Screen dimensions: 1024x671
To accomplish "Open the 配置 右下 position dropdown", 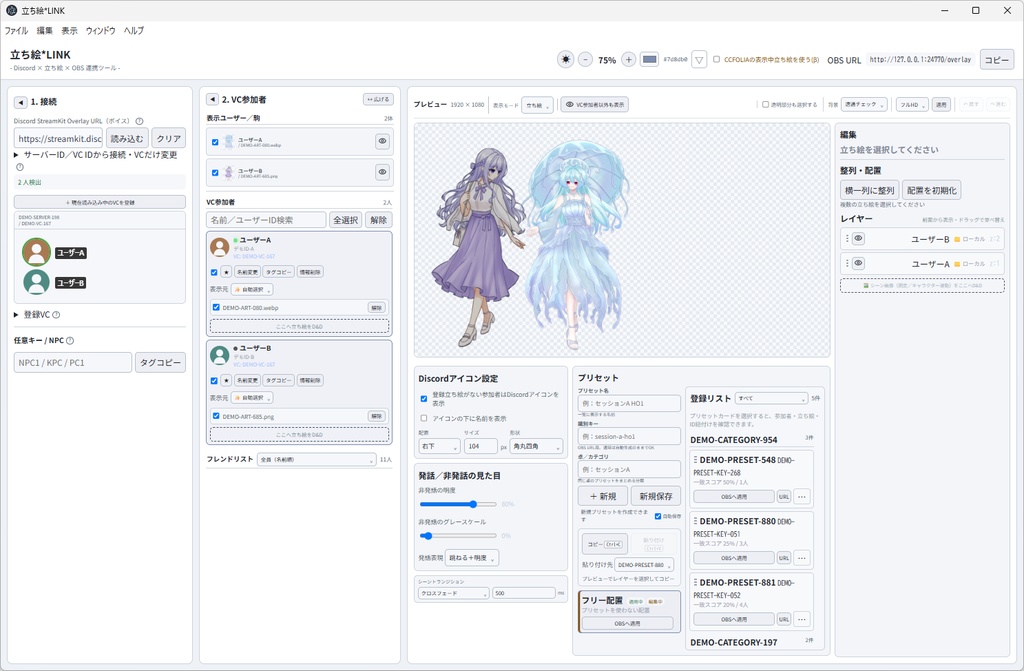I will [439, 446].
